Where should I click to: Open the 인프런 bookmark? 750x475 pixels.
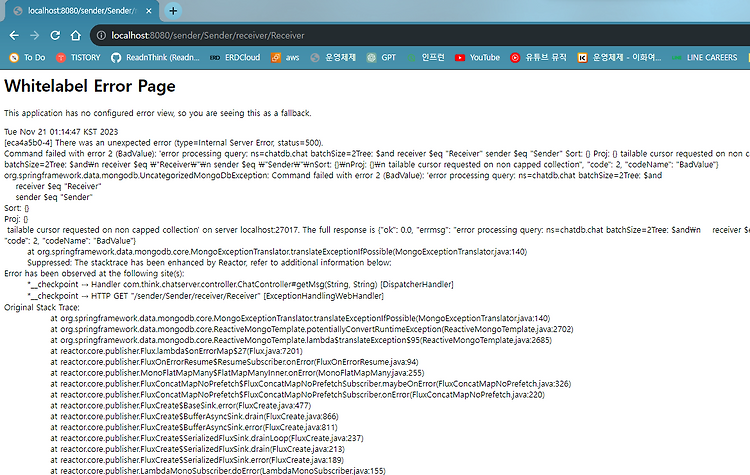coord(426,57)
